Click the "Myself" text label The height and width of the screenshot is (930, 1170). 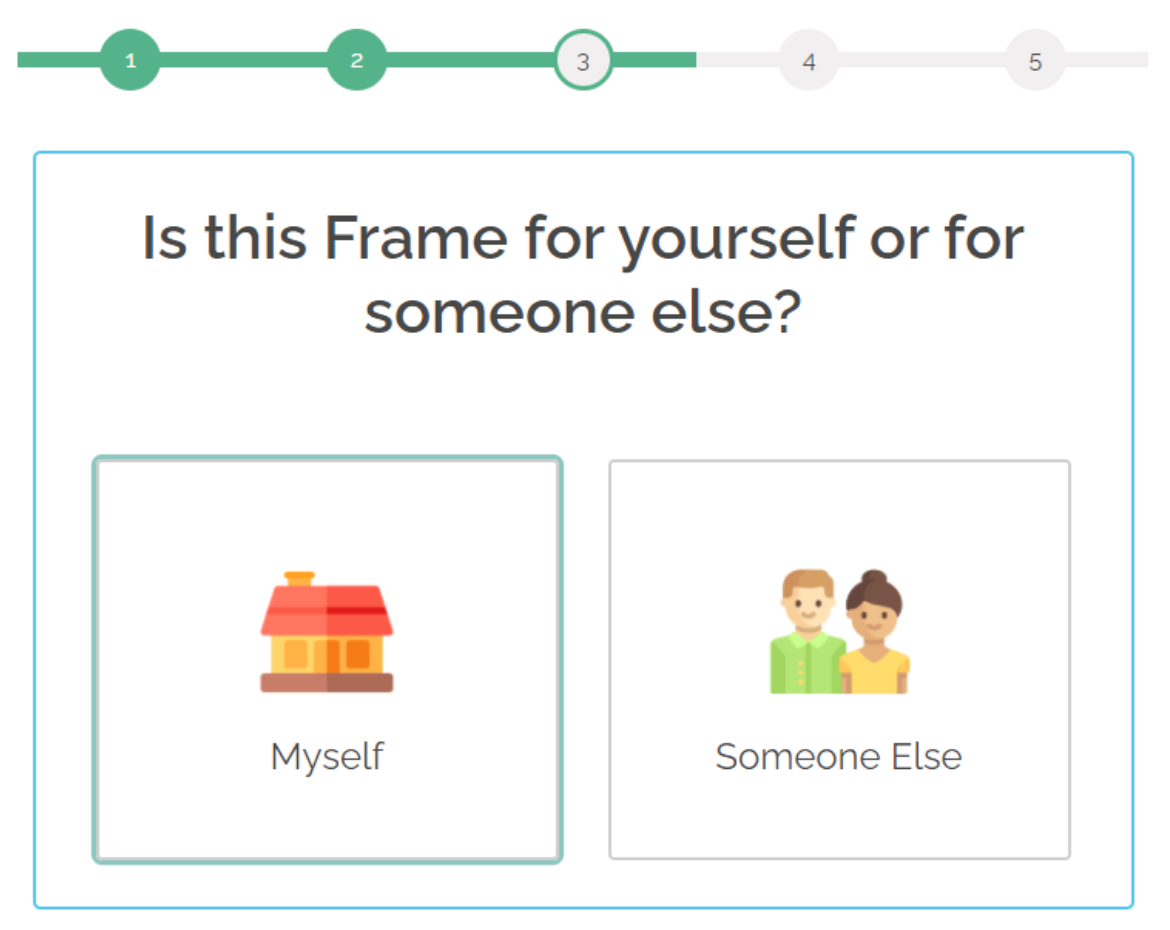327,756
